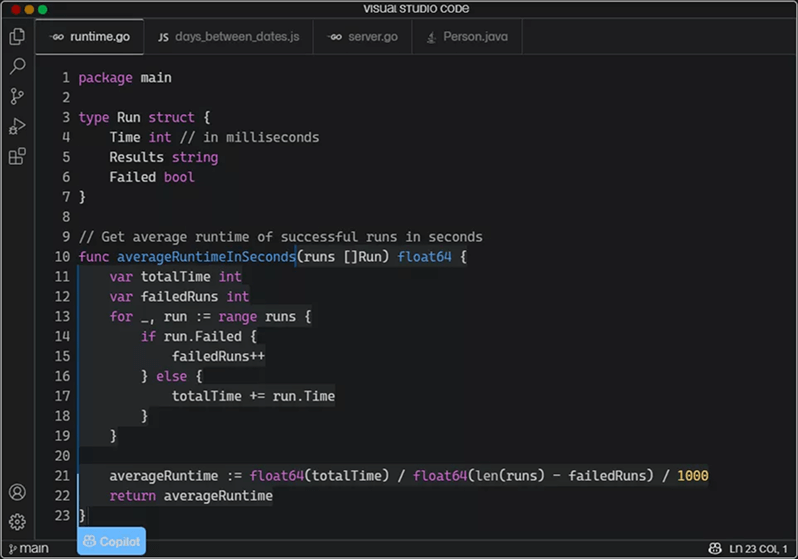The height and width of the screenshot is (560, 798).
Task: Click the Copilot status icon near Ln 23
Action: [x=715, y=548]
